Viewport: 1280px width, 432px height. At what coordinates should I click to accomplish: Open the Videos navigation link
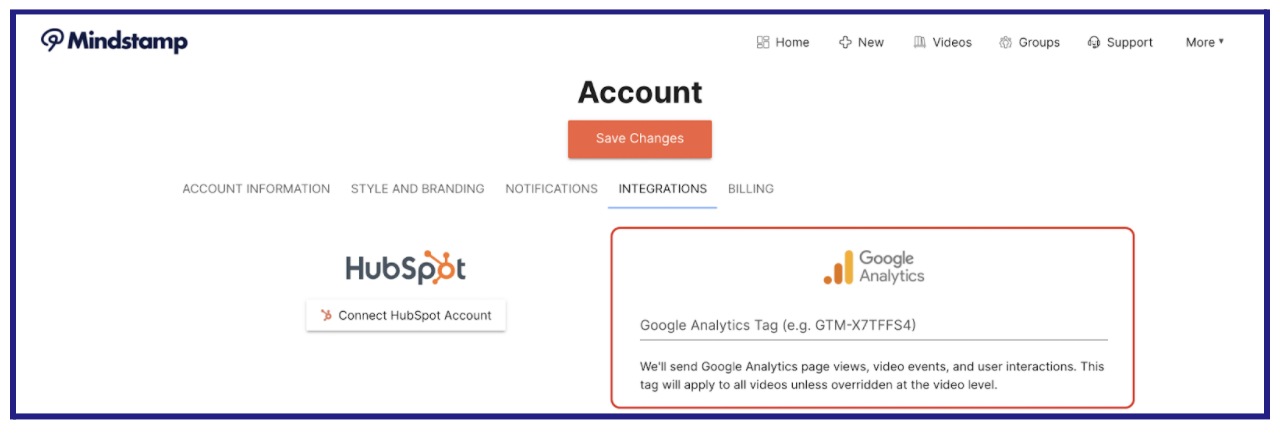click(951, 42)
